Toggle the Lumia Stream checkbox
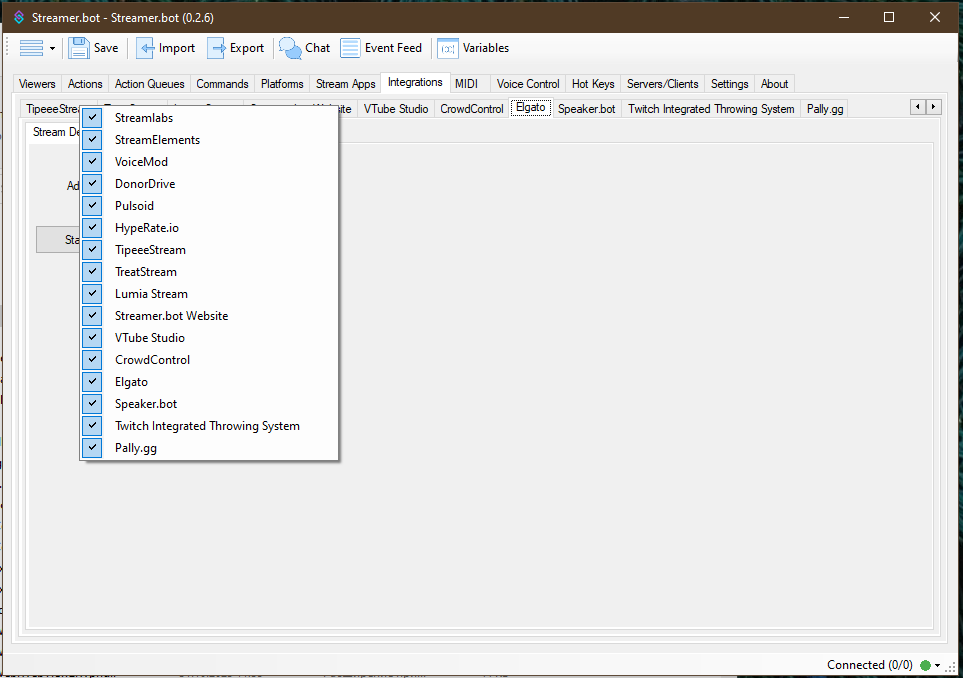This screenshot has width=963, height=678. pyautogui.click(x=92, y=294)
